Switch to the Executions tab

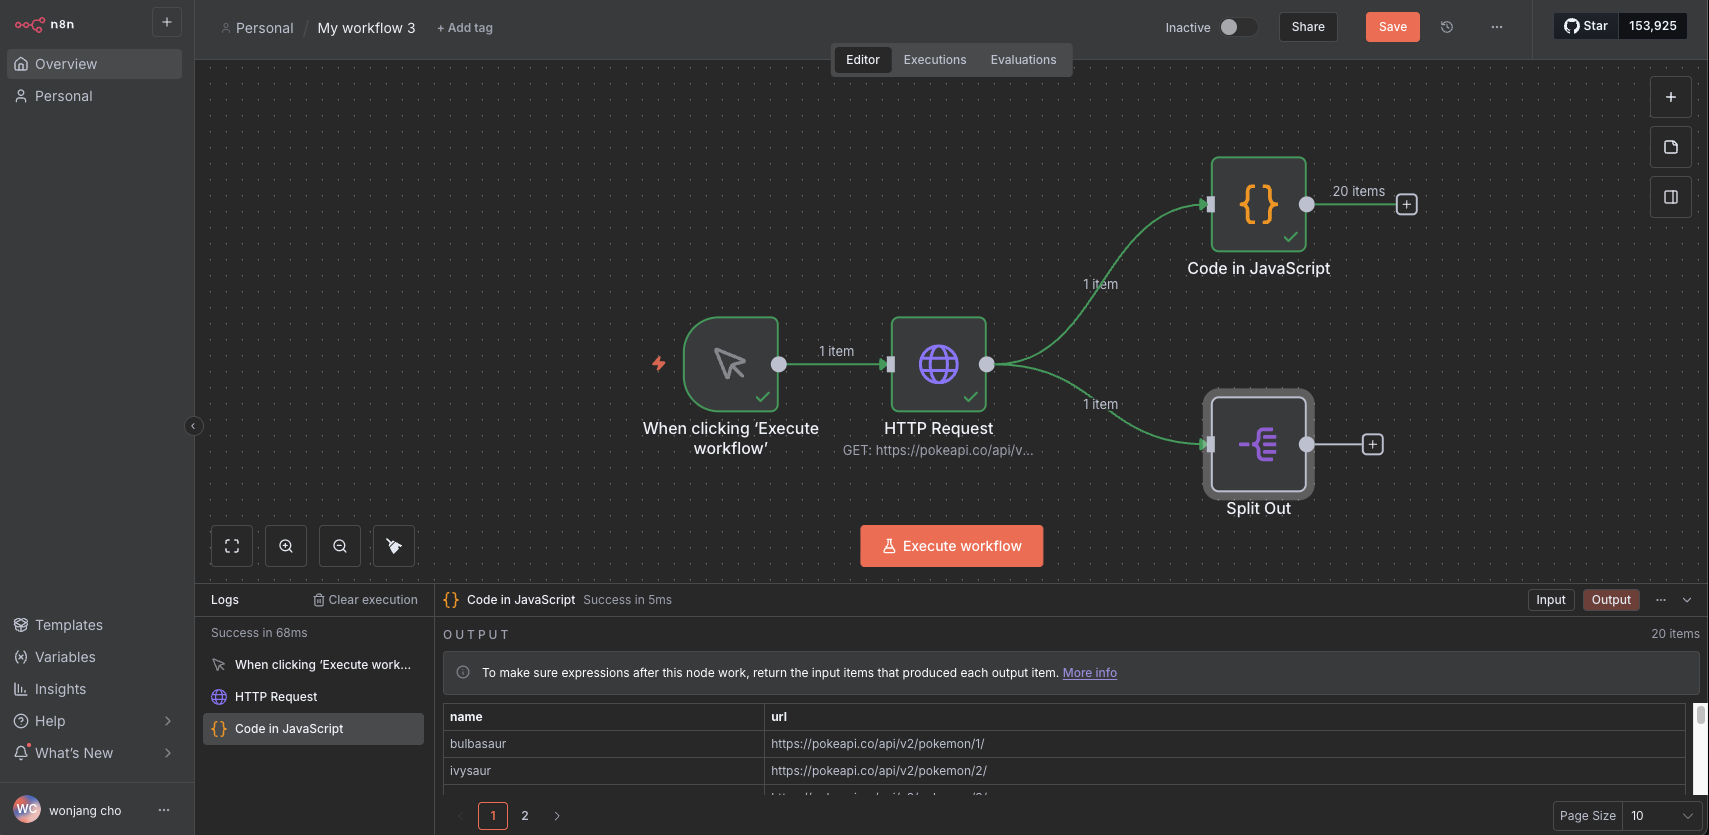coord(935,60)
